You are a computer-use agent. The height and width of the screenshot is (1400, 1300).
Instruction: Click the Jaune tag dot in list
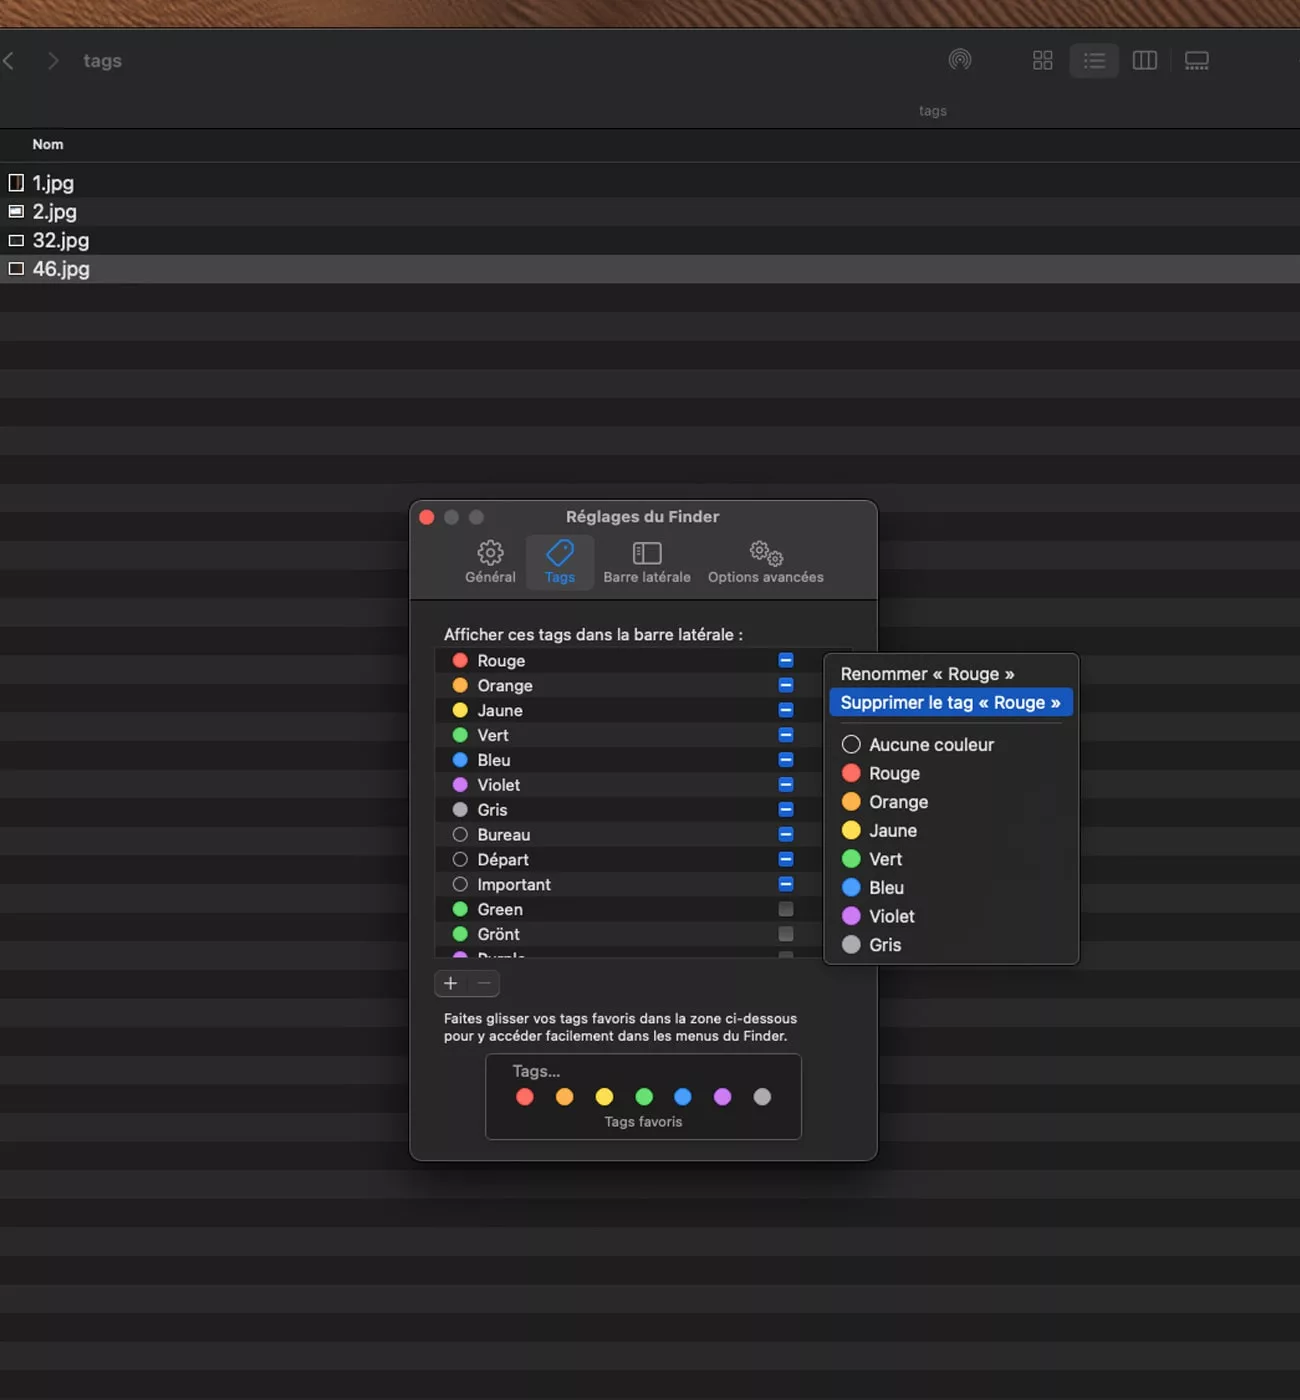460,710
